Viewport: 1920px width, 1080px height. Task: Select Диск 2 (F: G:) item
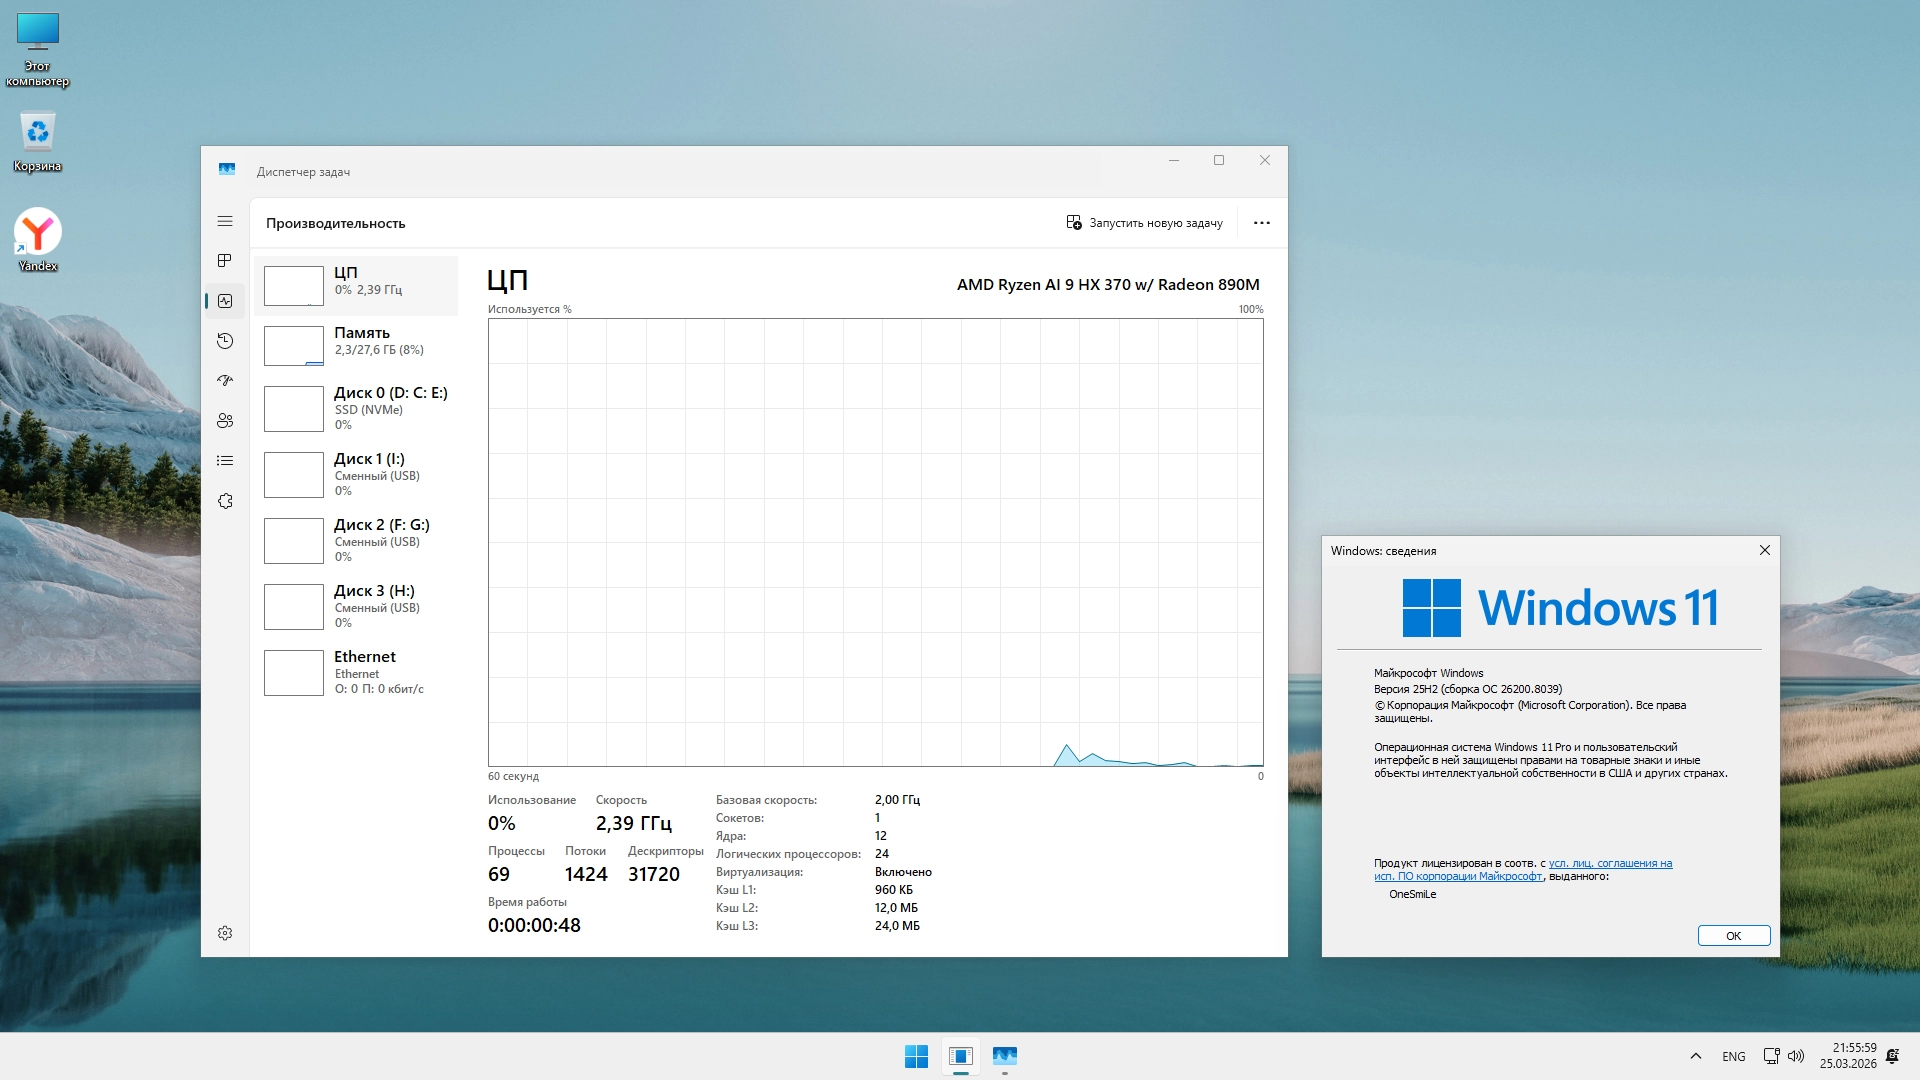pos(356,540)
